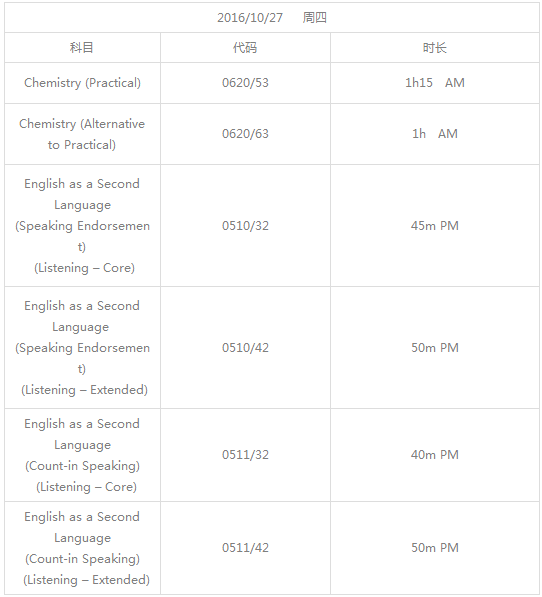Click duration 1h15 AM cell
542x597 pixels.
435,83
